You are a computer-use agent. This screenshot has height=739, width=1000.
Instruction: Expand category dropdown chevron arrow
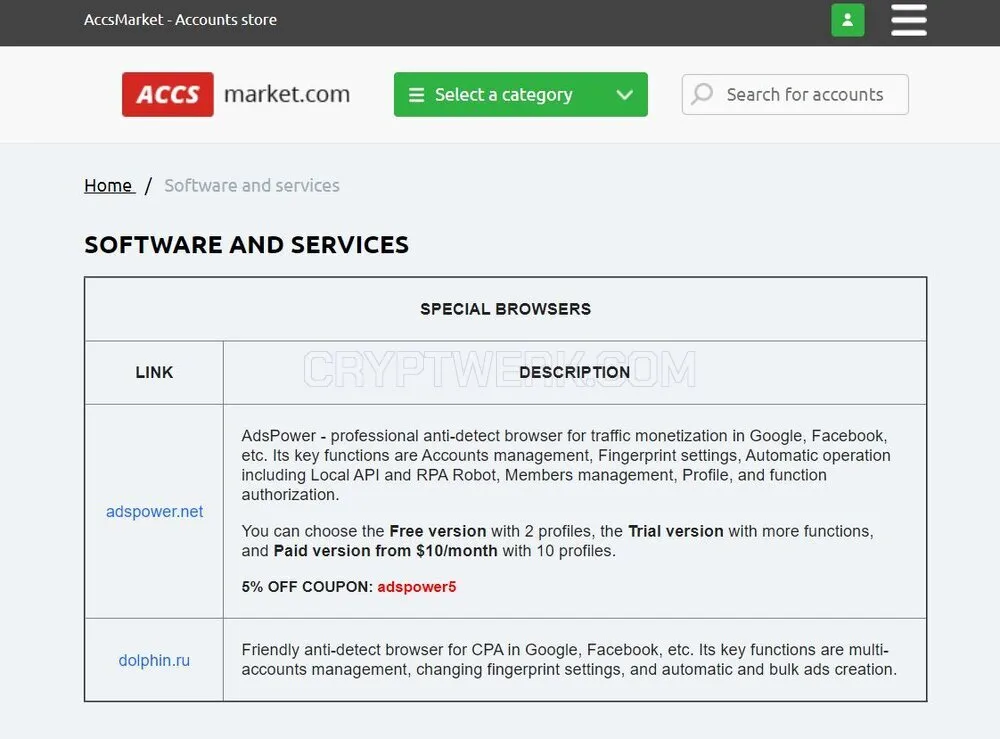click(x=624, y=95)
